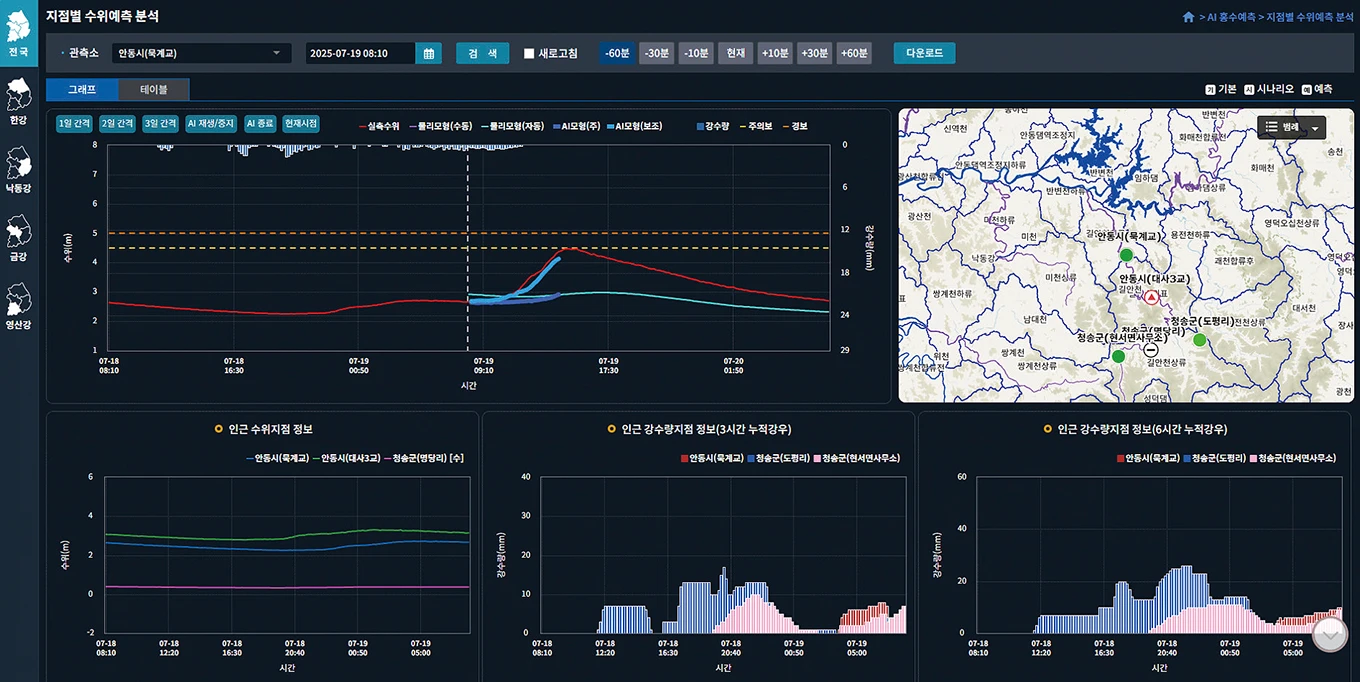Click the 다운로드 download button
Image resolution: width=1360 pixels, height=682 pixels.
(x=924, y=53)
